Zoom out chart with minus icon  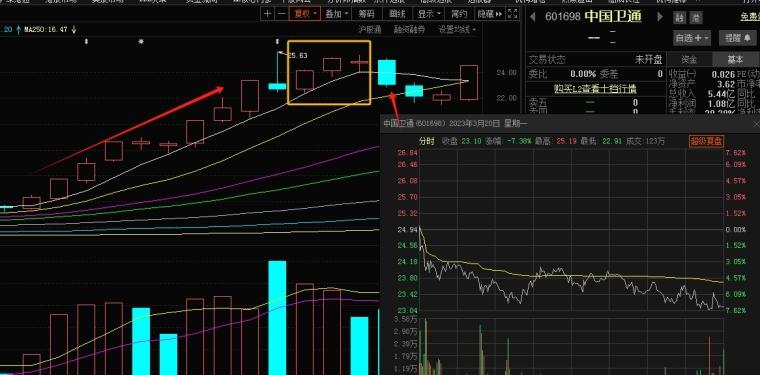pyautogui.click(x=281, y=14)
